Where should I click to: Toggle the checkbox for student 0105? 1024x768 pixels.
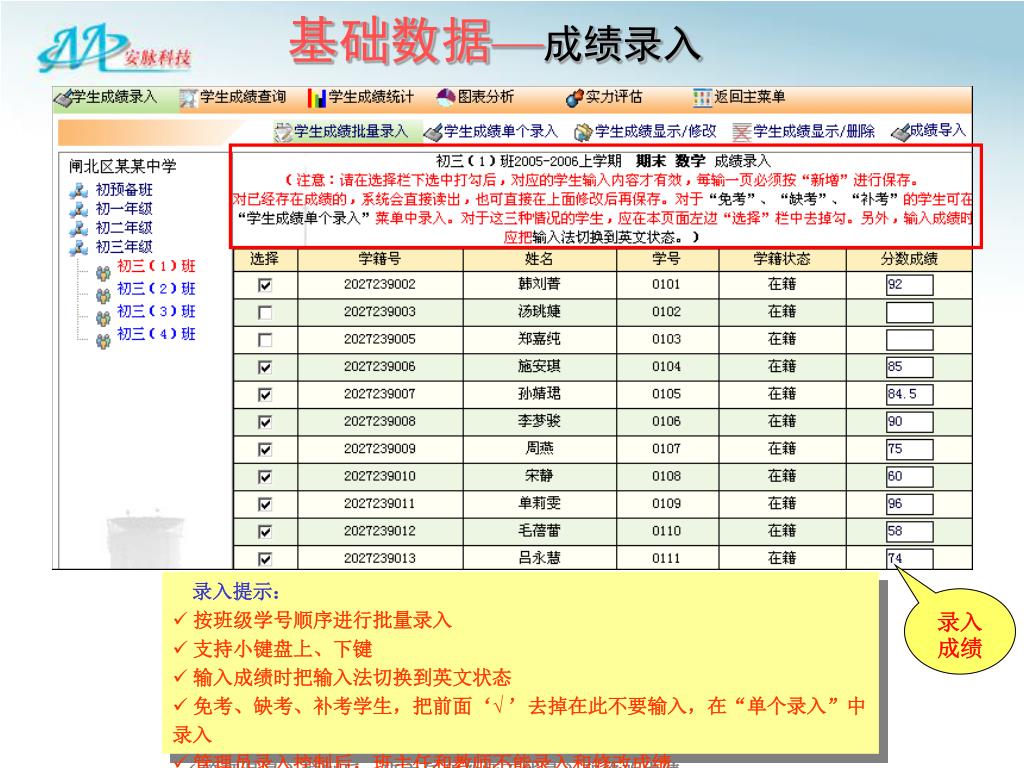(264, 395)
